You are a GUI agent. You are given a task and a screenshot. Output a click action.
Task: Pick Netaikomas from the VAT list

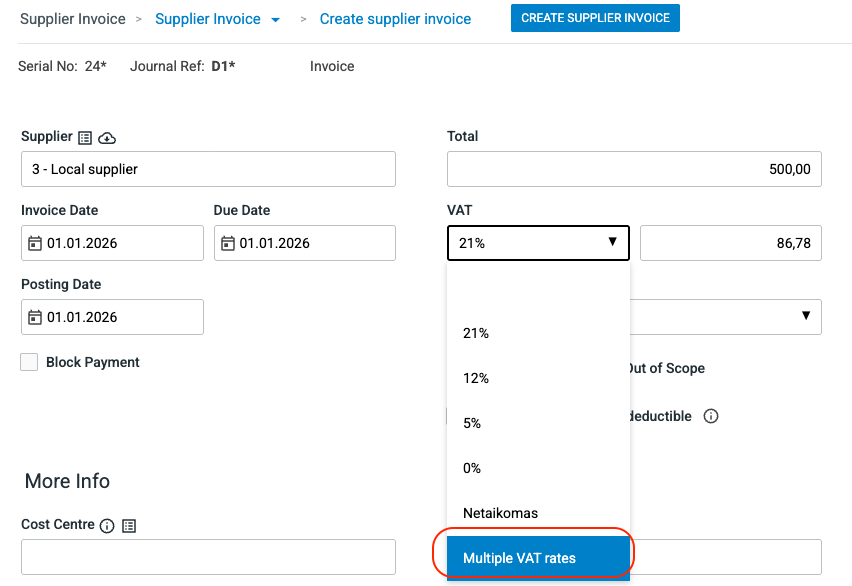click(500, 513)
